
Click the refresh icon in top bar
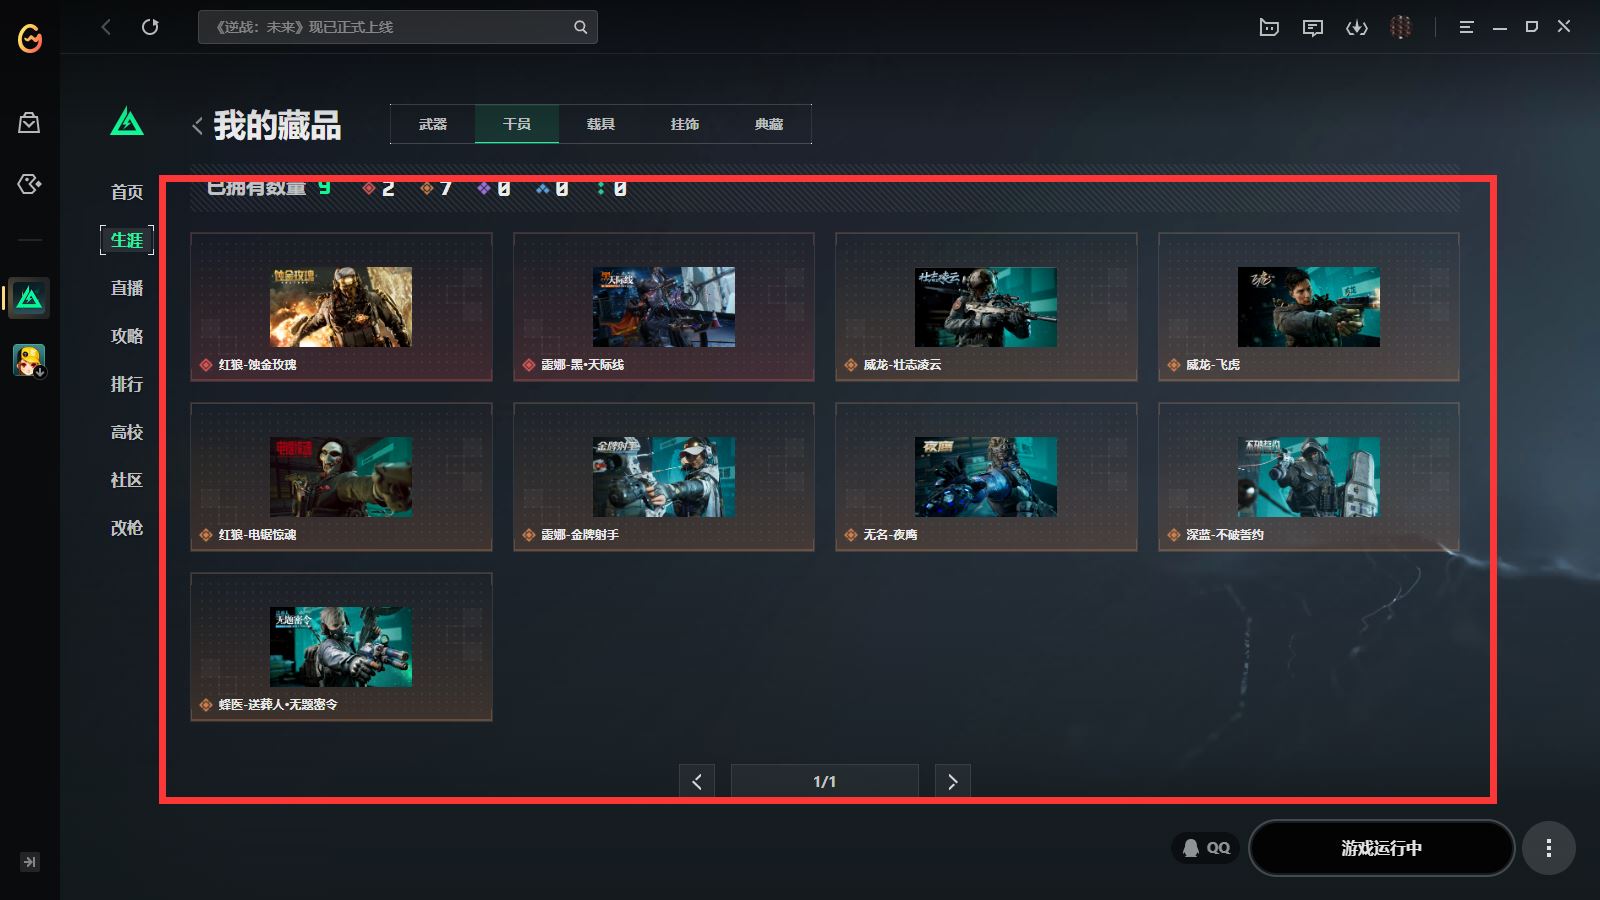tap(150, 27)
